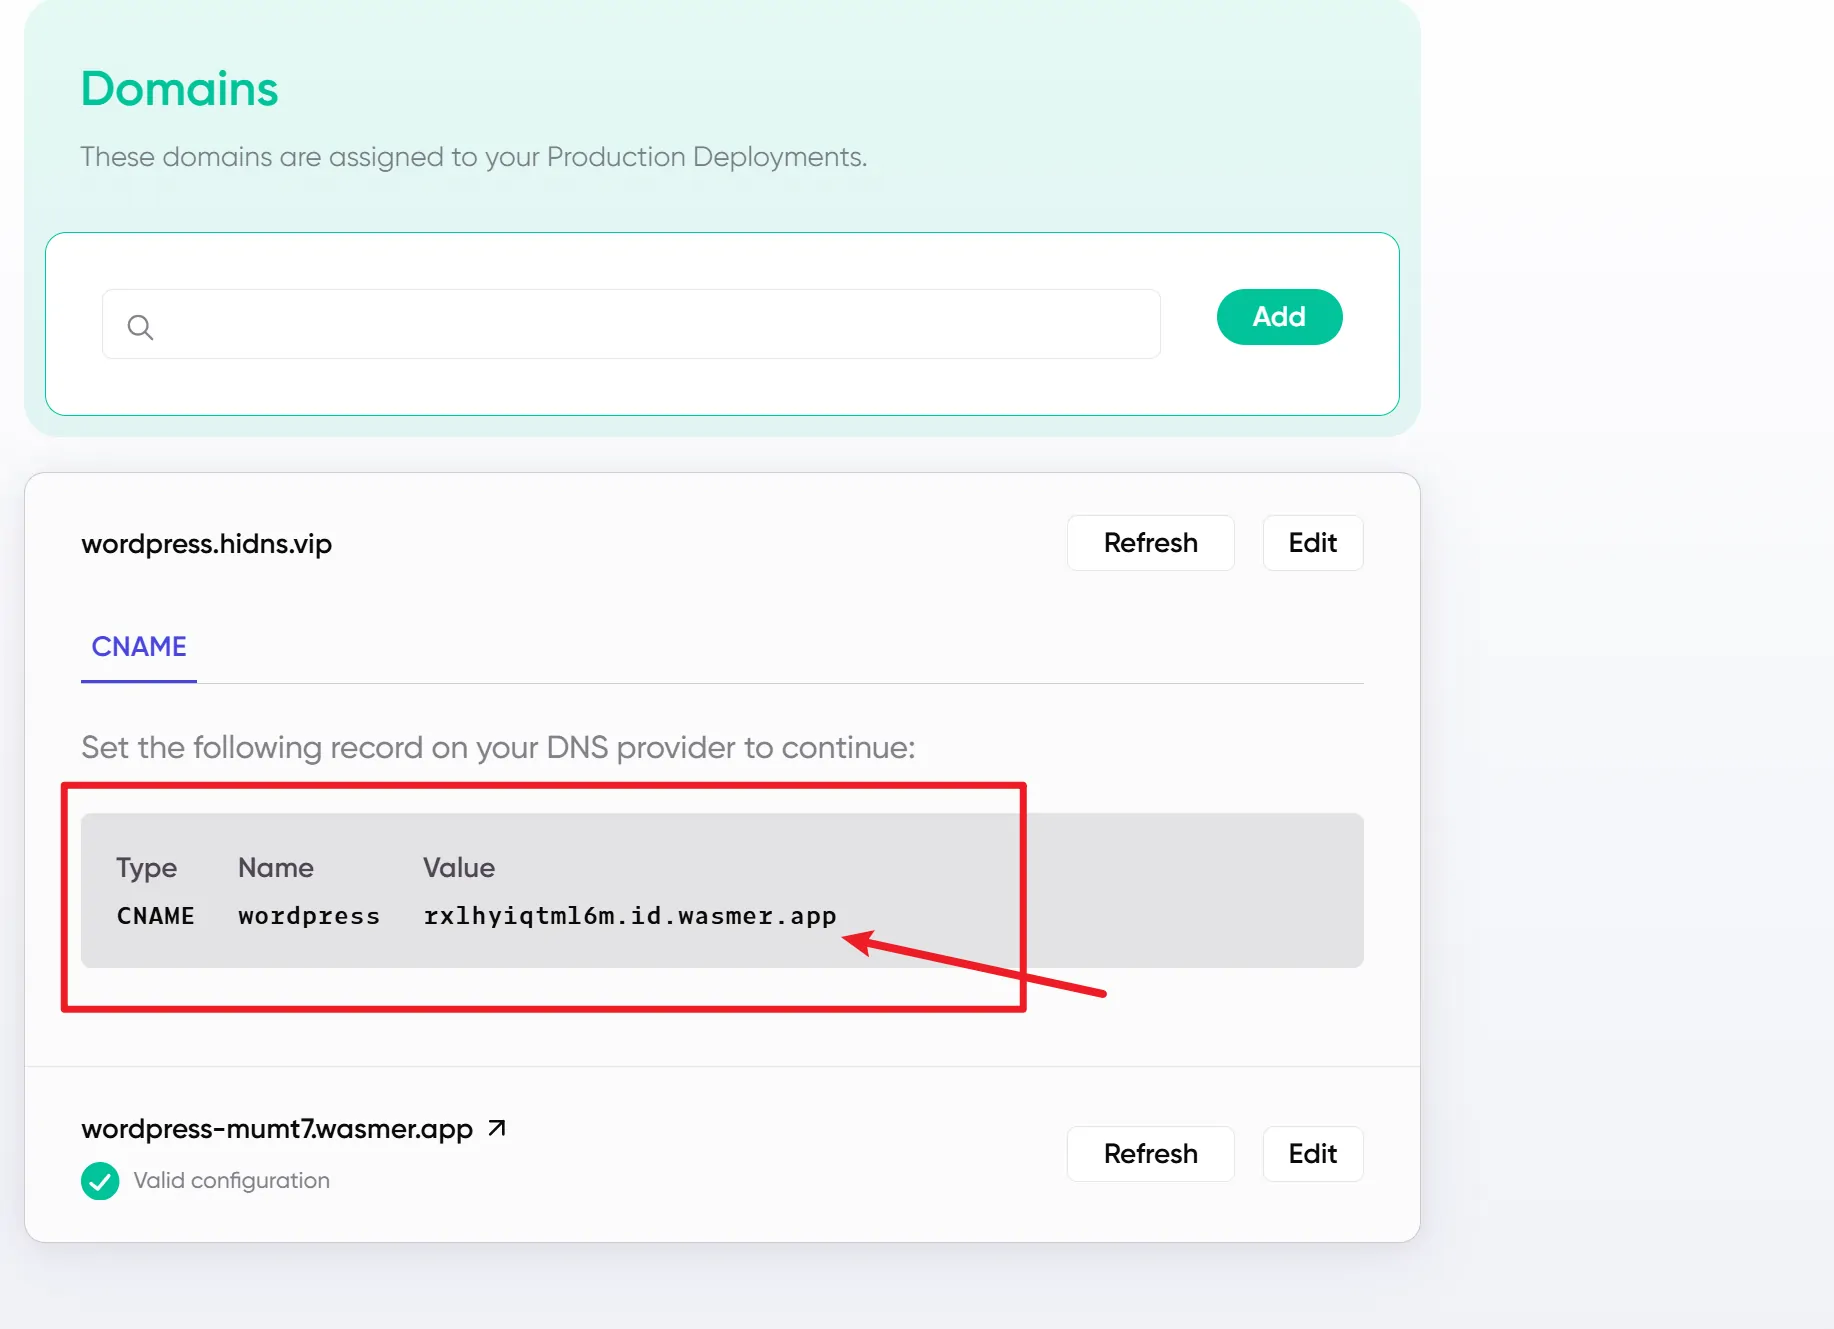
Task: Refresh the wordpress.hidns.vip domain
Action: 1150,543
